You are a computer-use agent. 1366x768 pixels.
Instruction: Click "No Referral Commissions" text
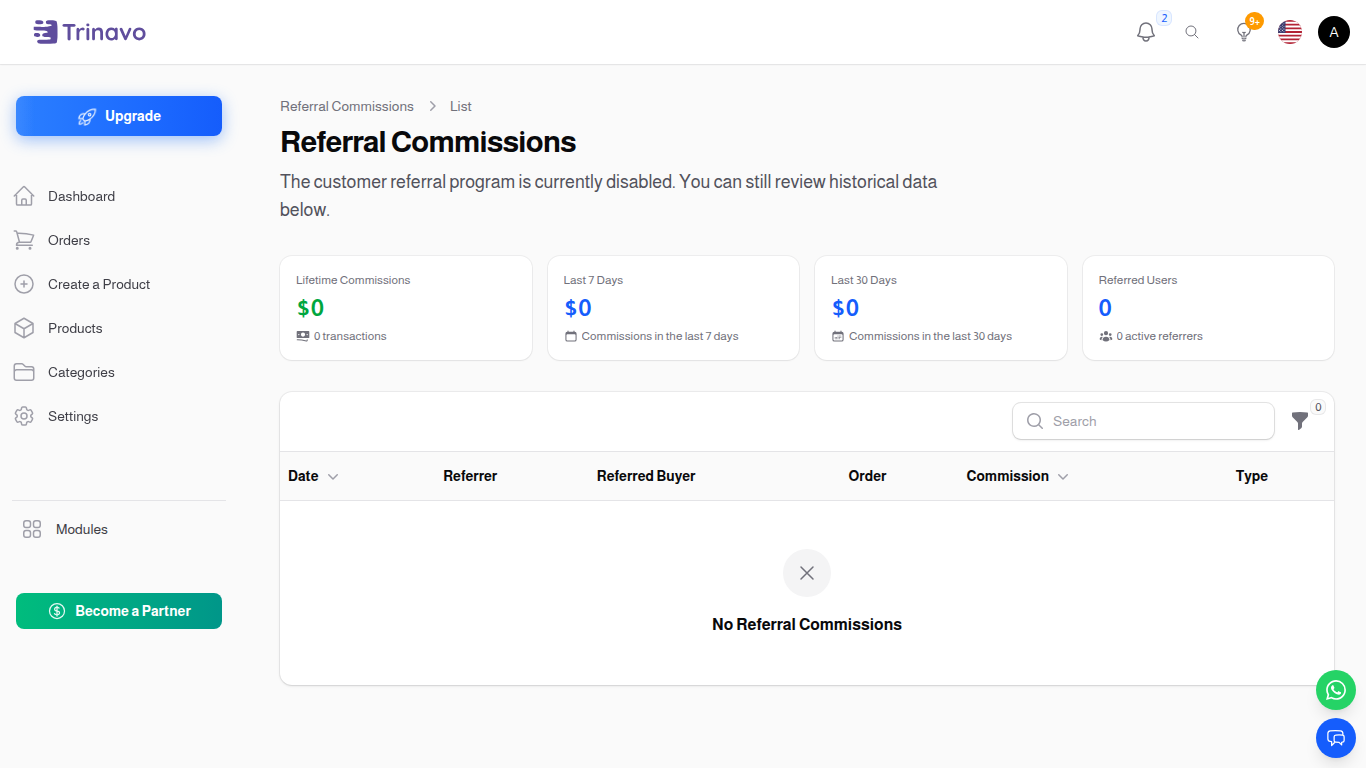pos(807,624)
